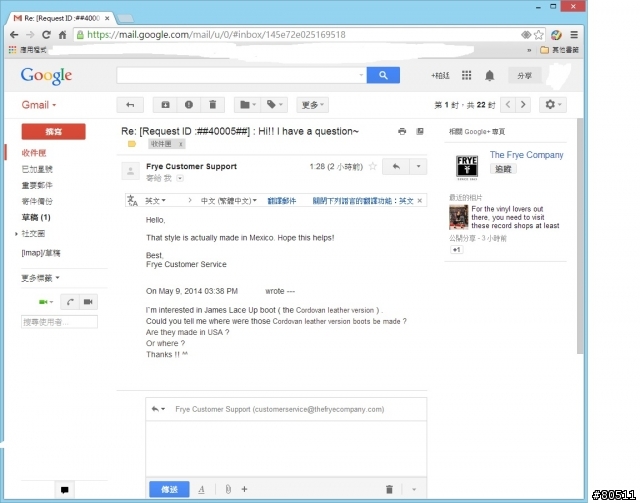The width and height of the screenshot is (640, 503).
Task: Go to the browser home page icon
Action: [x=62, y=35]
